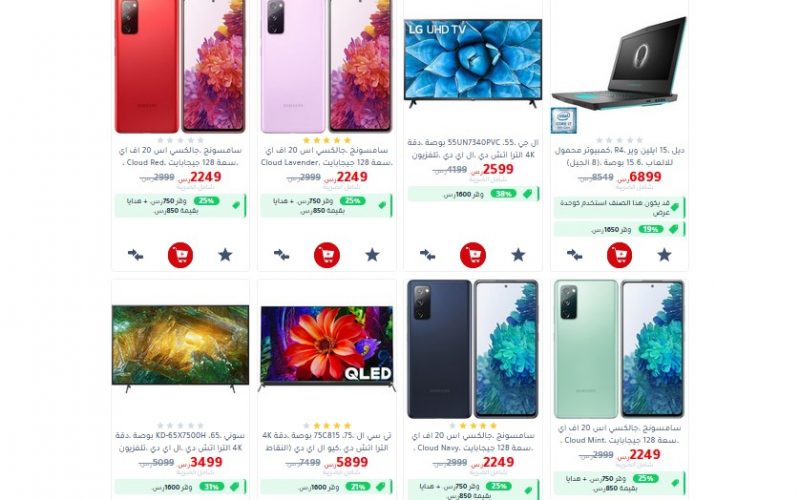800x500 pixels.
Task: Add Galaxy S20 FE Cloud Red to cart
Action: [181, 255]
